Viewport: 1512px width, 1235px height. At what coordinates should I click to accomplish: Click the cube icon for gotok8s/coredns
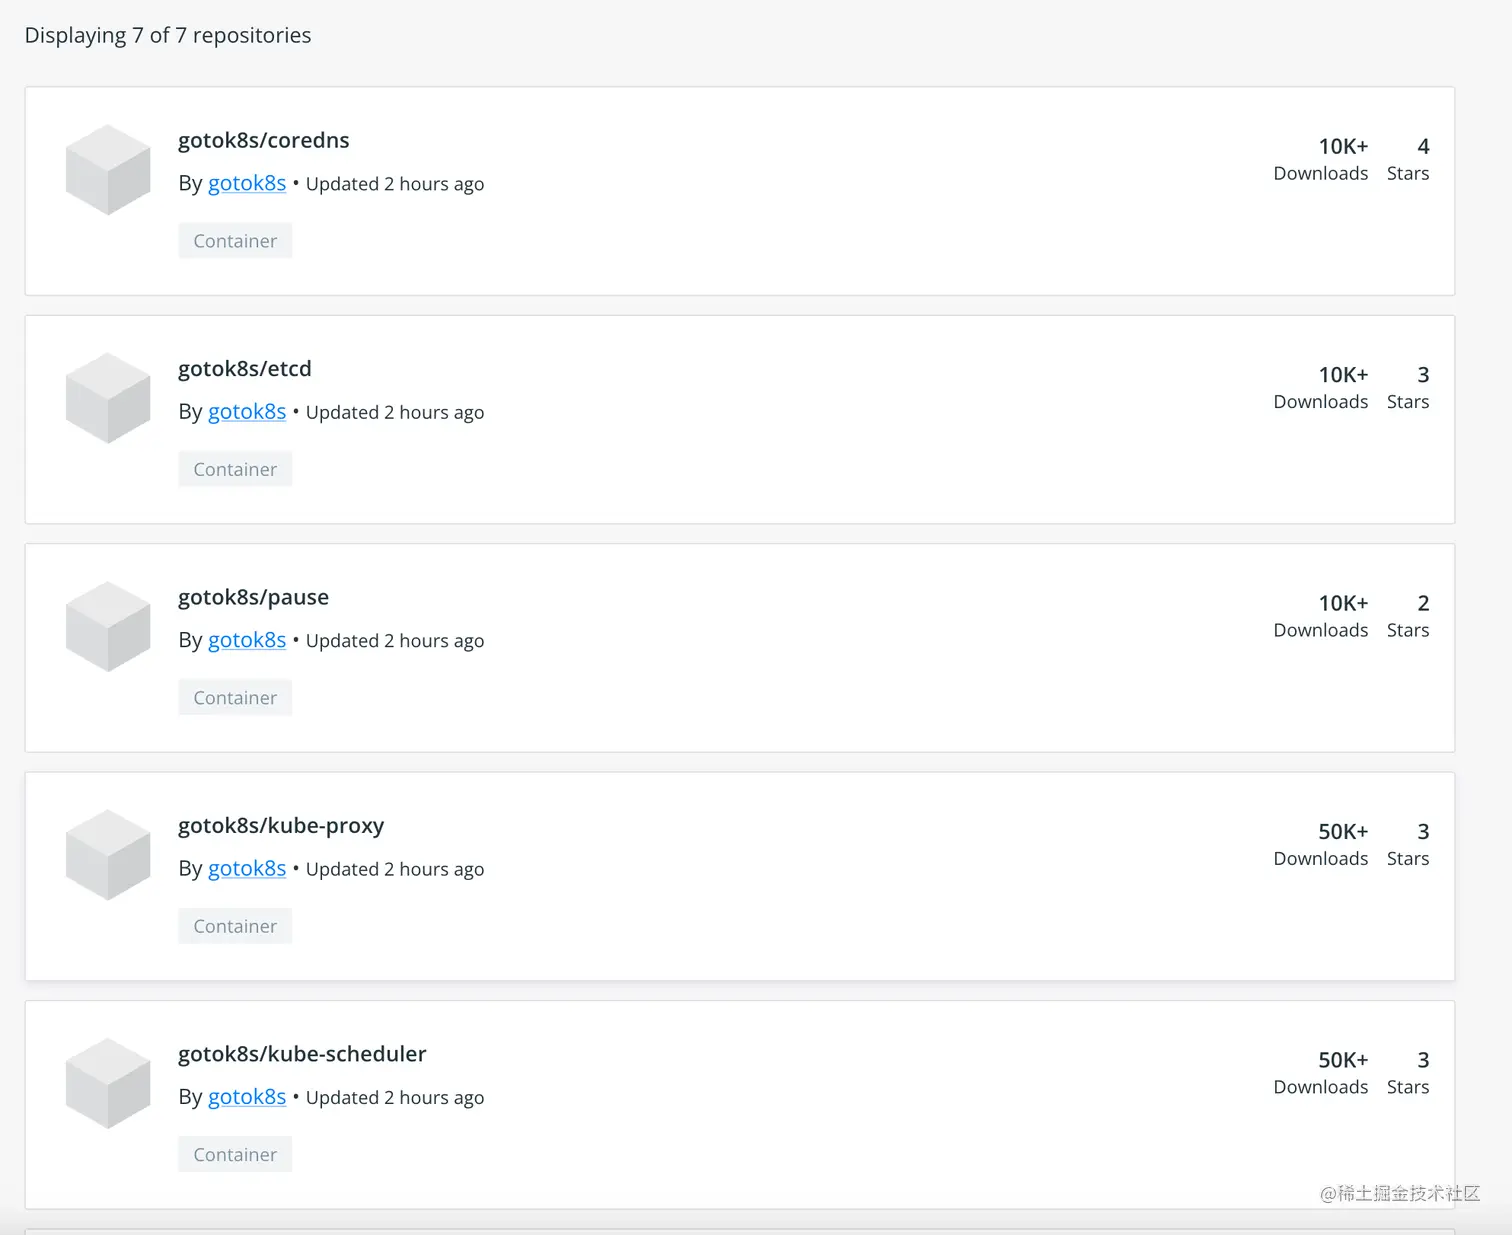[108, 169]
